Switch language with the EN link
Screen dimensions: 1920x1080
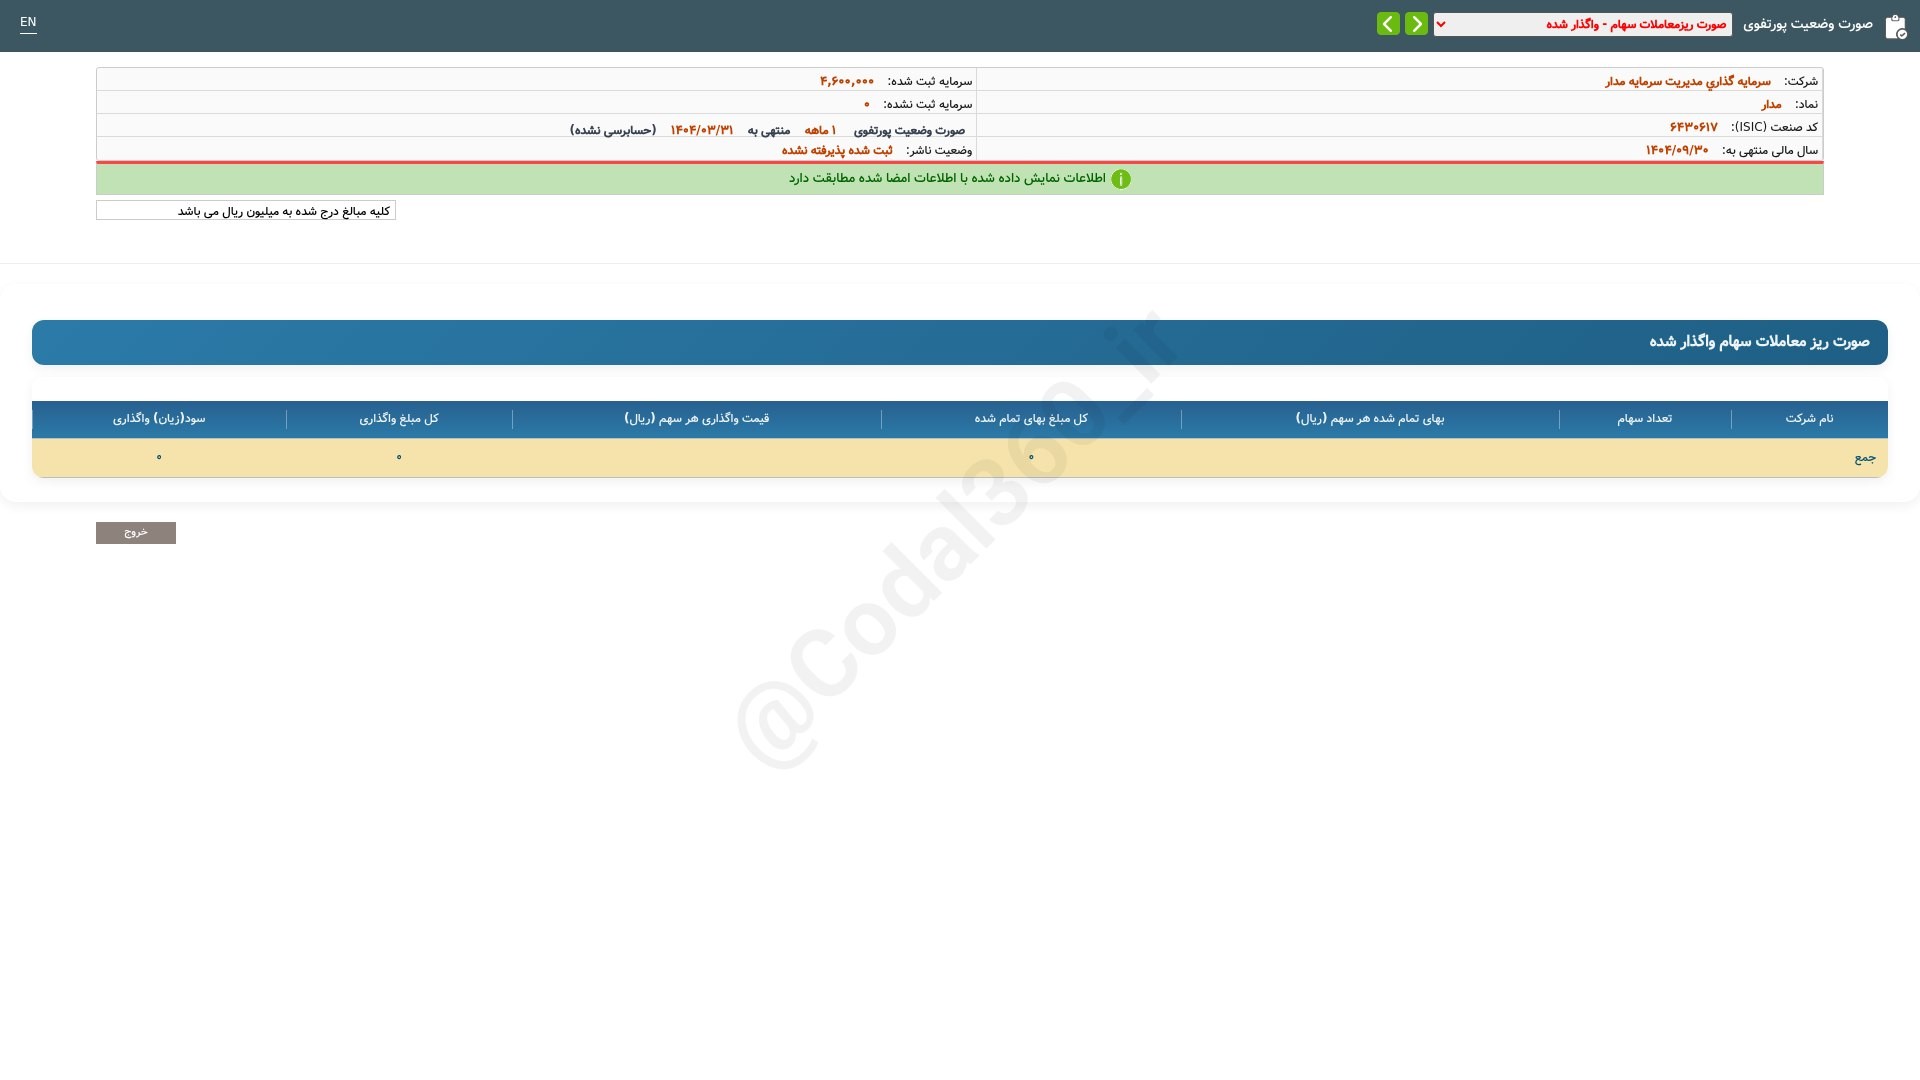(x=28, y=22)
